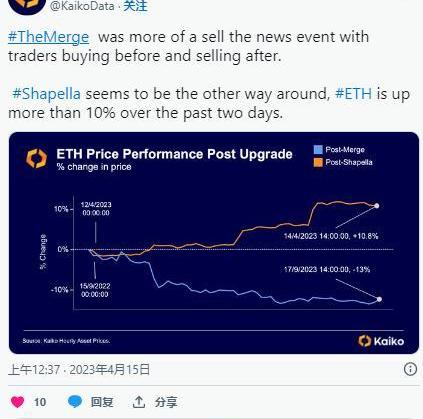
Task: Click the share upload arrow icon
Action: [x=139, y=402]
